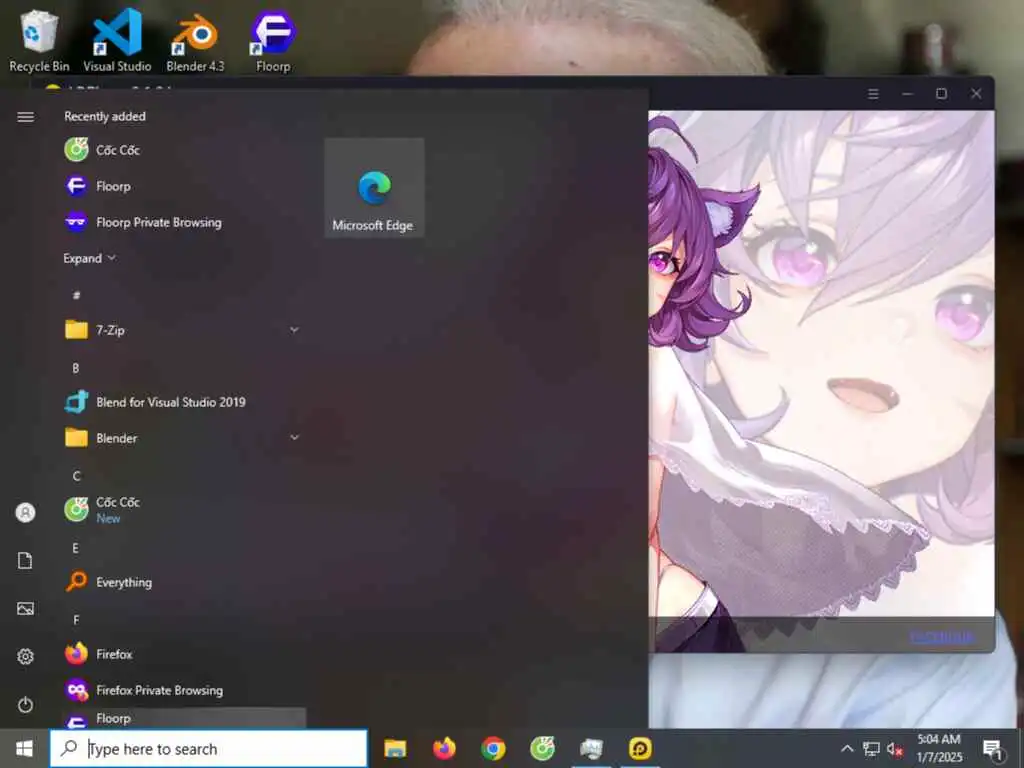Open the hamburger menu in the image window

point(873,94)
